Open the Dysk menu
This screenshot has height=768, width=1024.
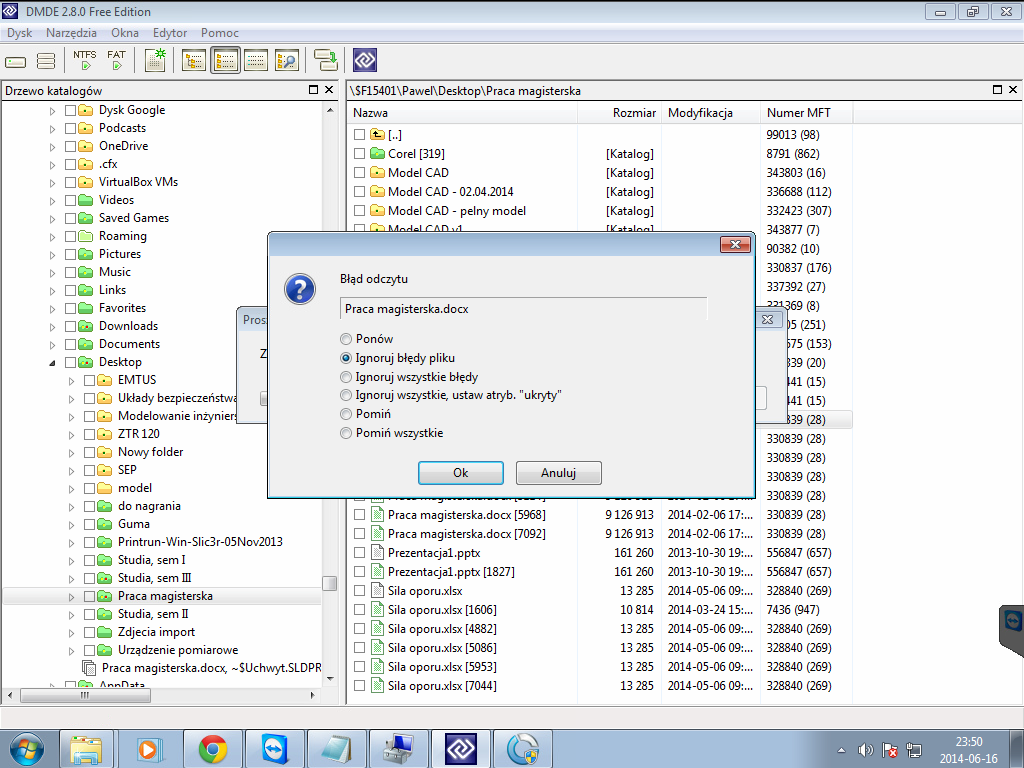coord(20,33)
